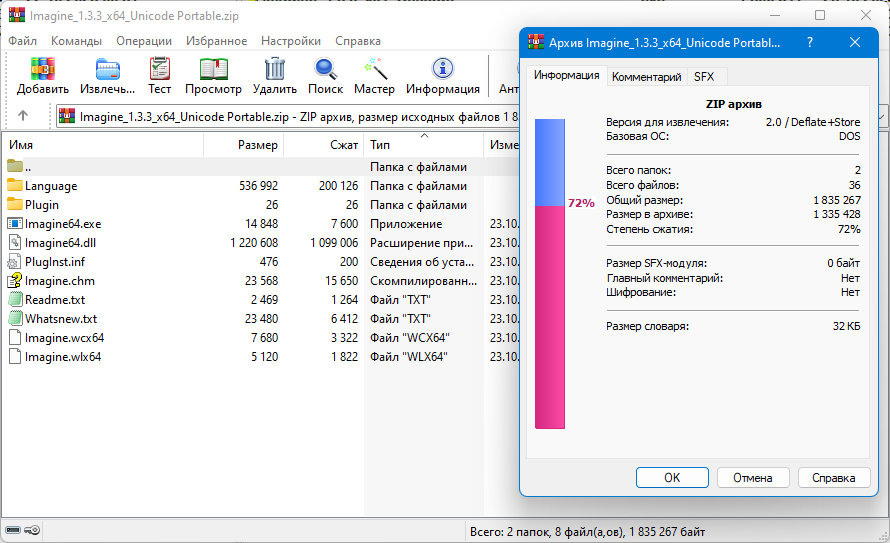Click the Информация toolbar icon
Viewport: 890px width, 543px height.
443,69
